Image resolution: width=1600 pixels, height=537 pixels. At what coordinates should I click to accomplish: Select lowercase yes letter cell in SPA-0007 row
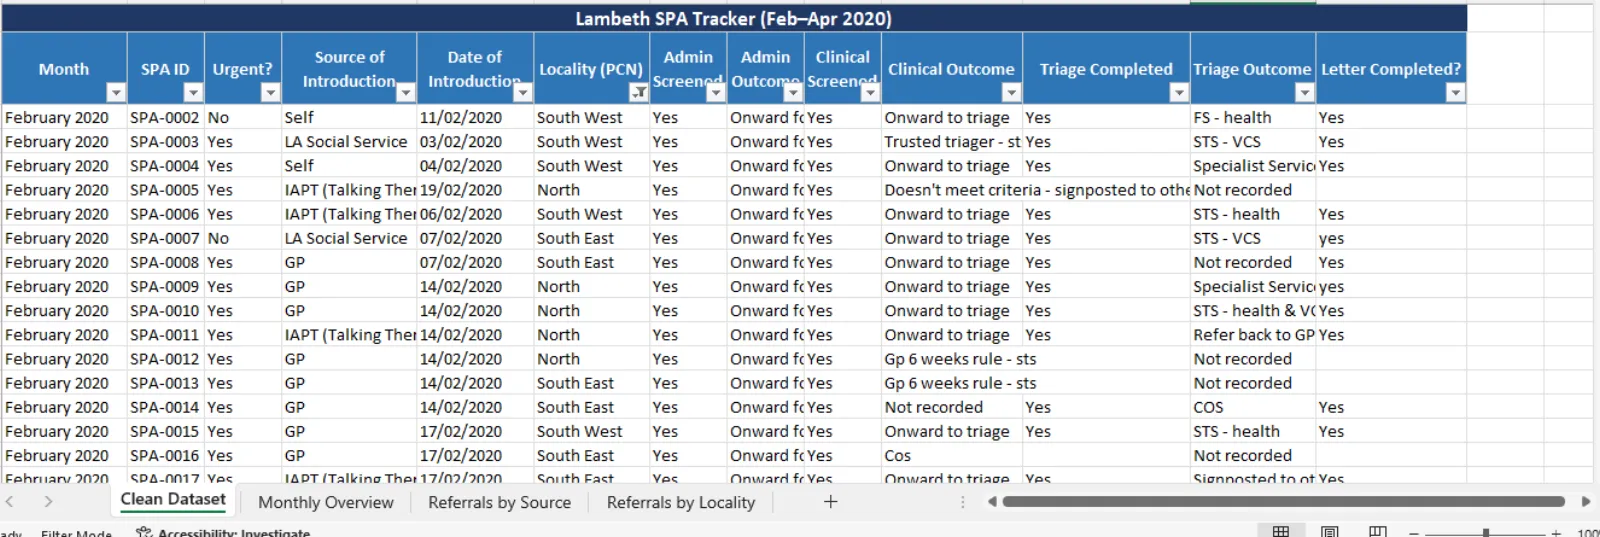[1391, 238]
